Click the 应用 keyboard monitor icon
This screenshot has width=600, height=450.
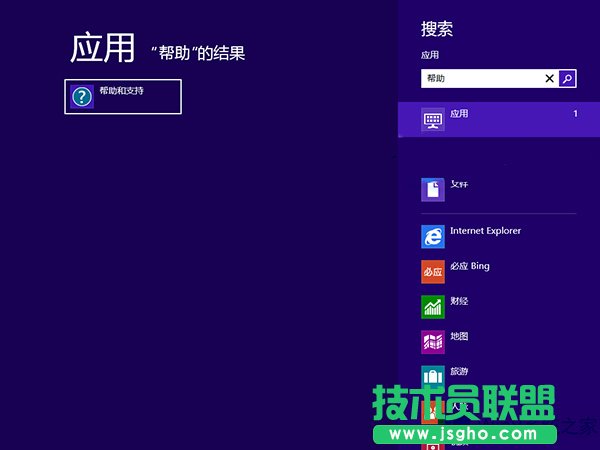[433, 119]
